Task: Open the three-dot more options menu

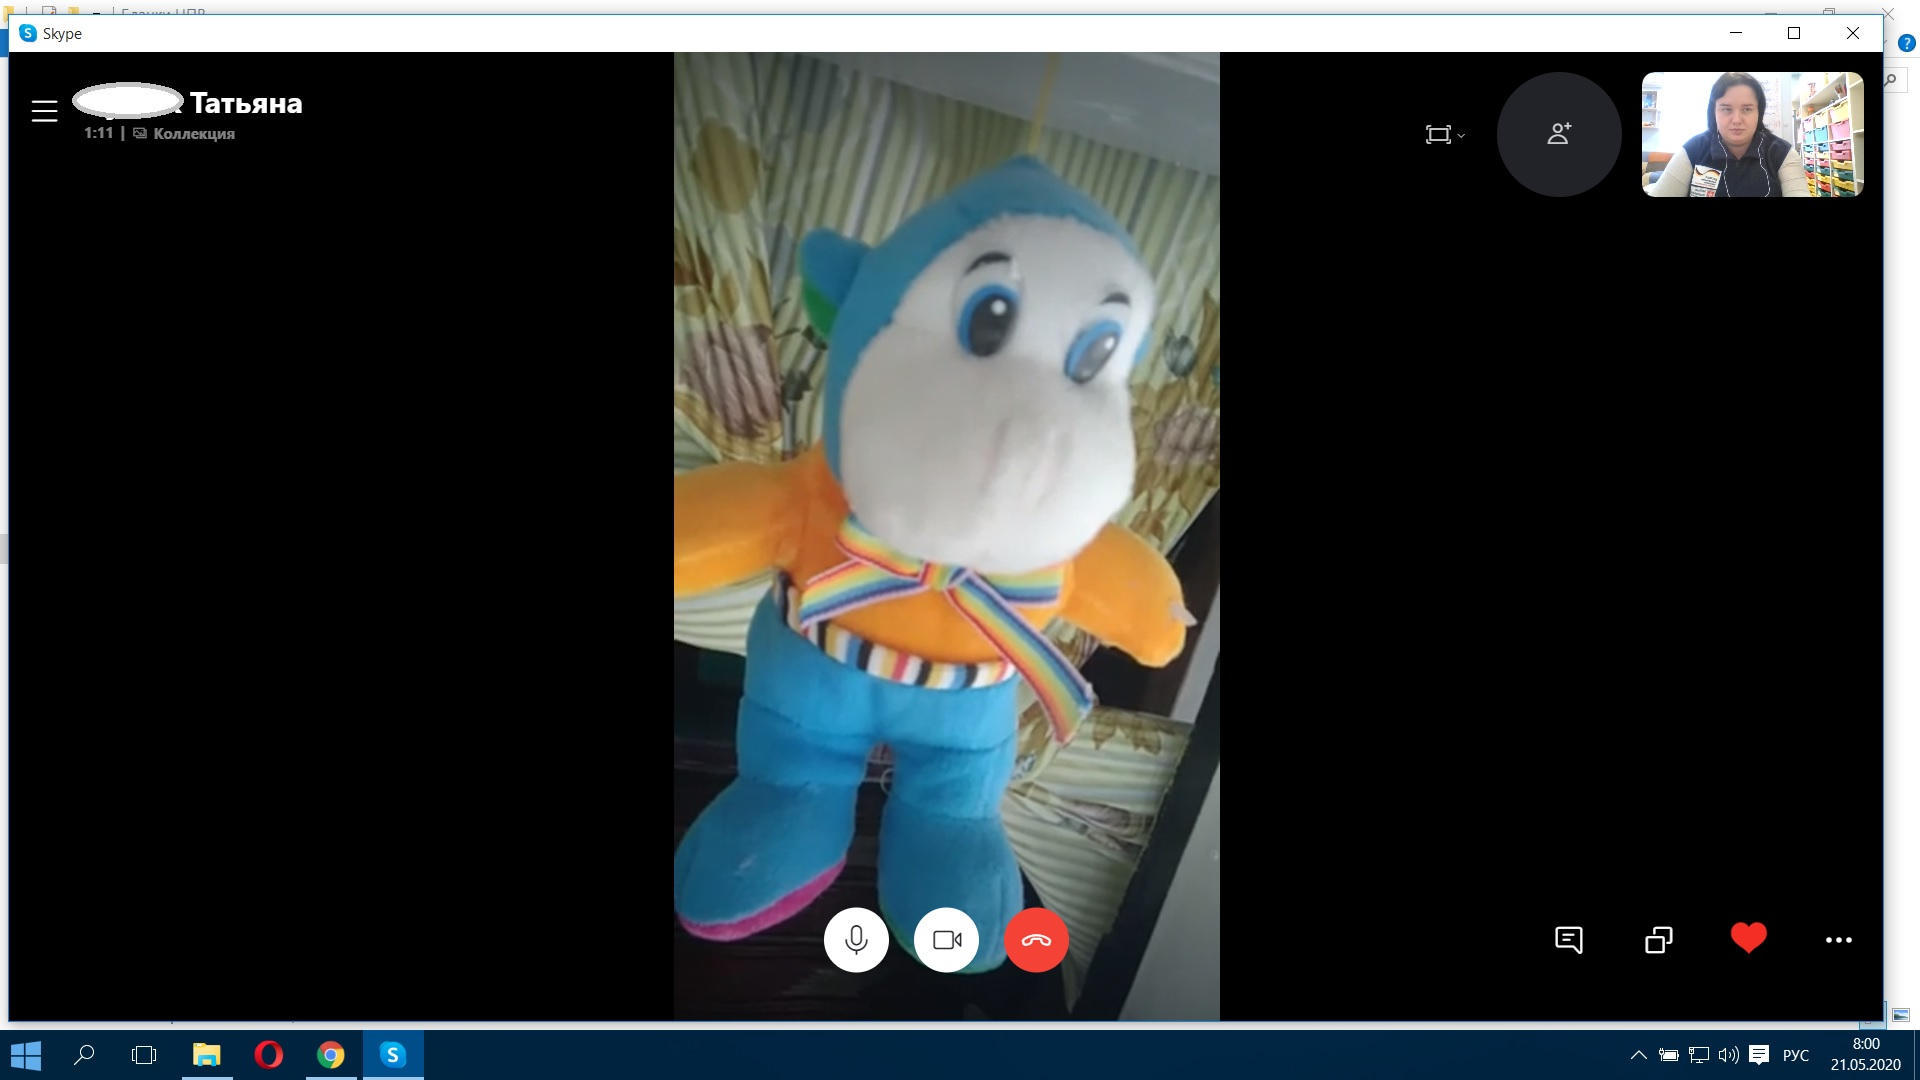Action: [1838, 940]
